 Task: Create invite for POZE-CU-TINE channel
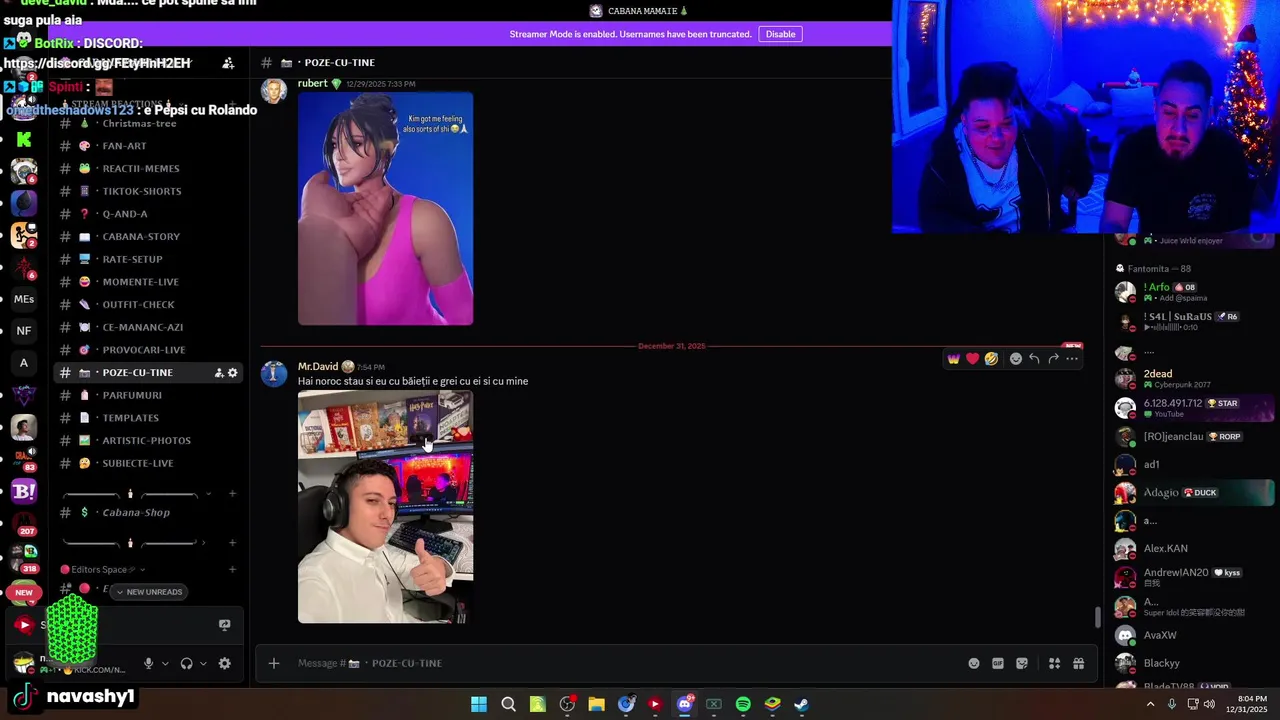coord(218,373)
